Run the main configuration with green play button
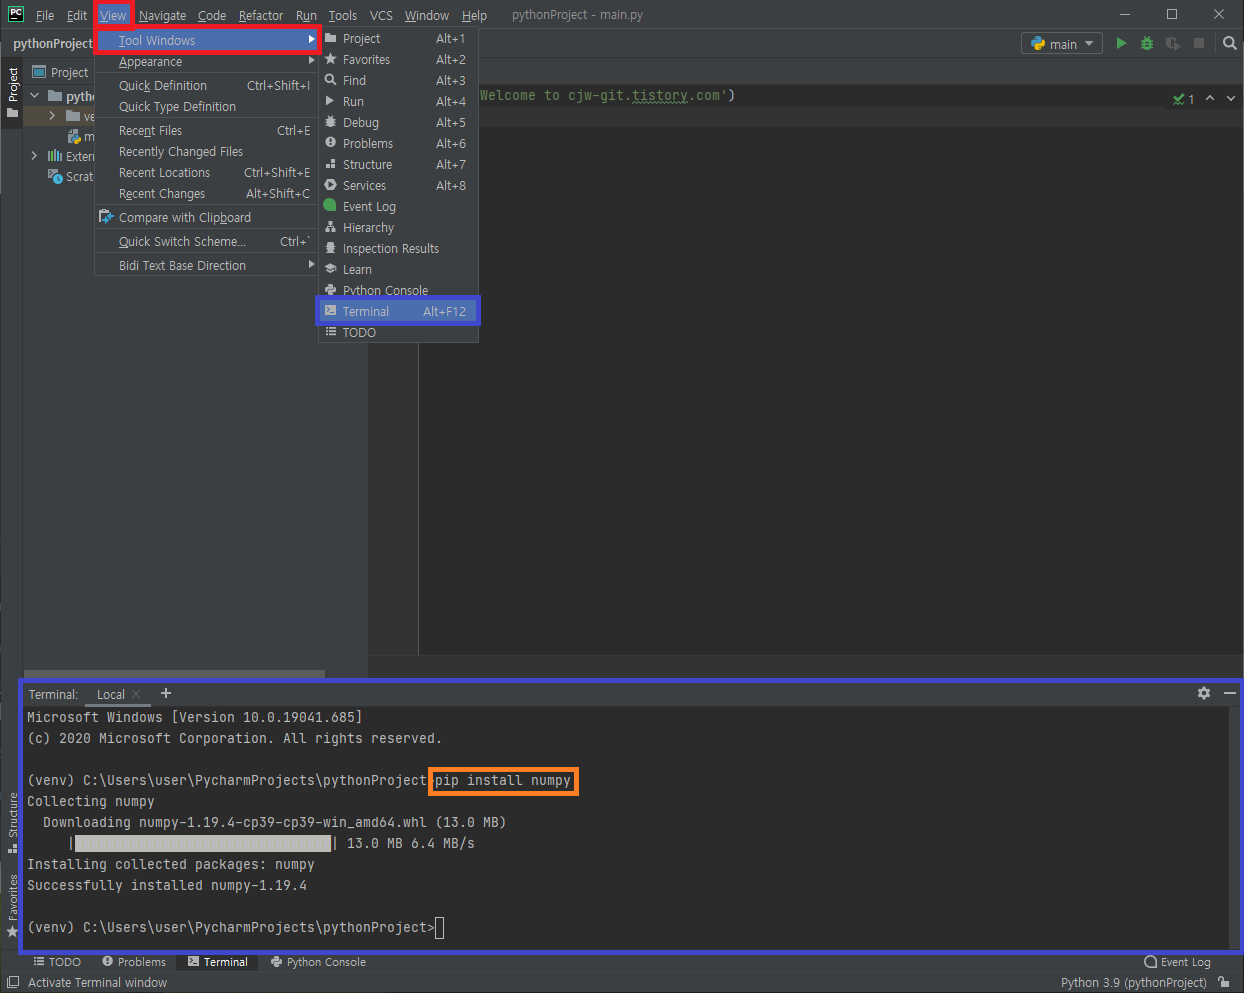Screen dimensions: 1244x993 coord(1121,43)
